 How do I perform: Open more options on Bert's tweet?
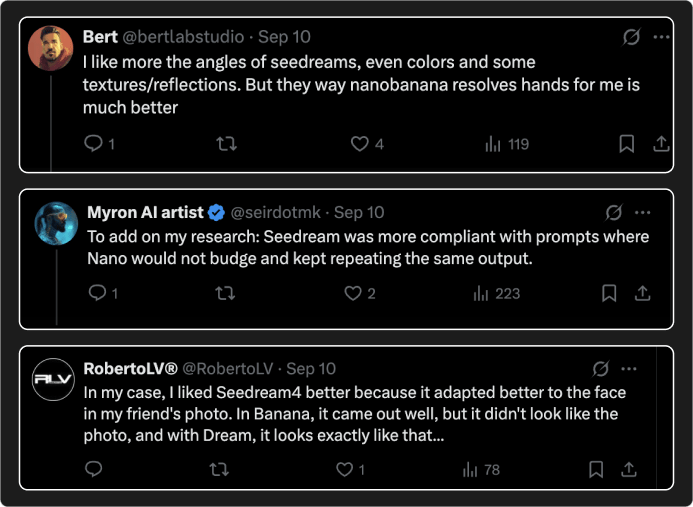[x=661, y=37]
